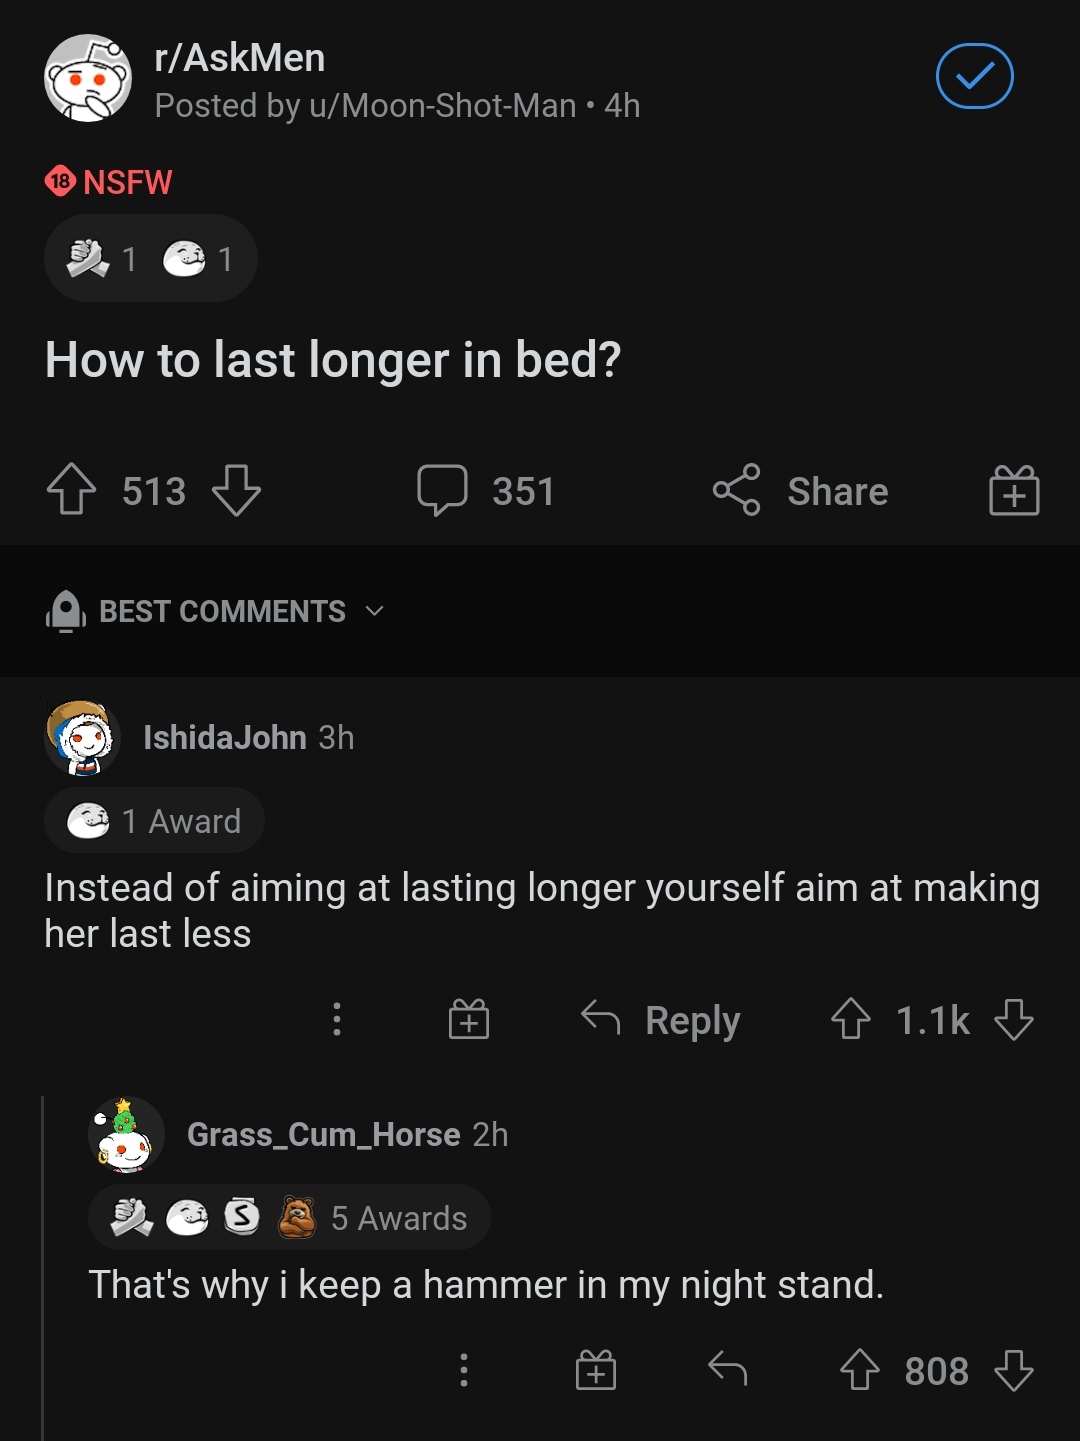Screen dimensions: 1080x1441
Task: Open the r/AskMen community avatar
Action: 88,78
